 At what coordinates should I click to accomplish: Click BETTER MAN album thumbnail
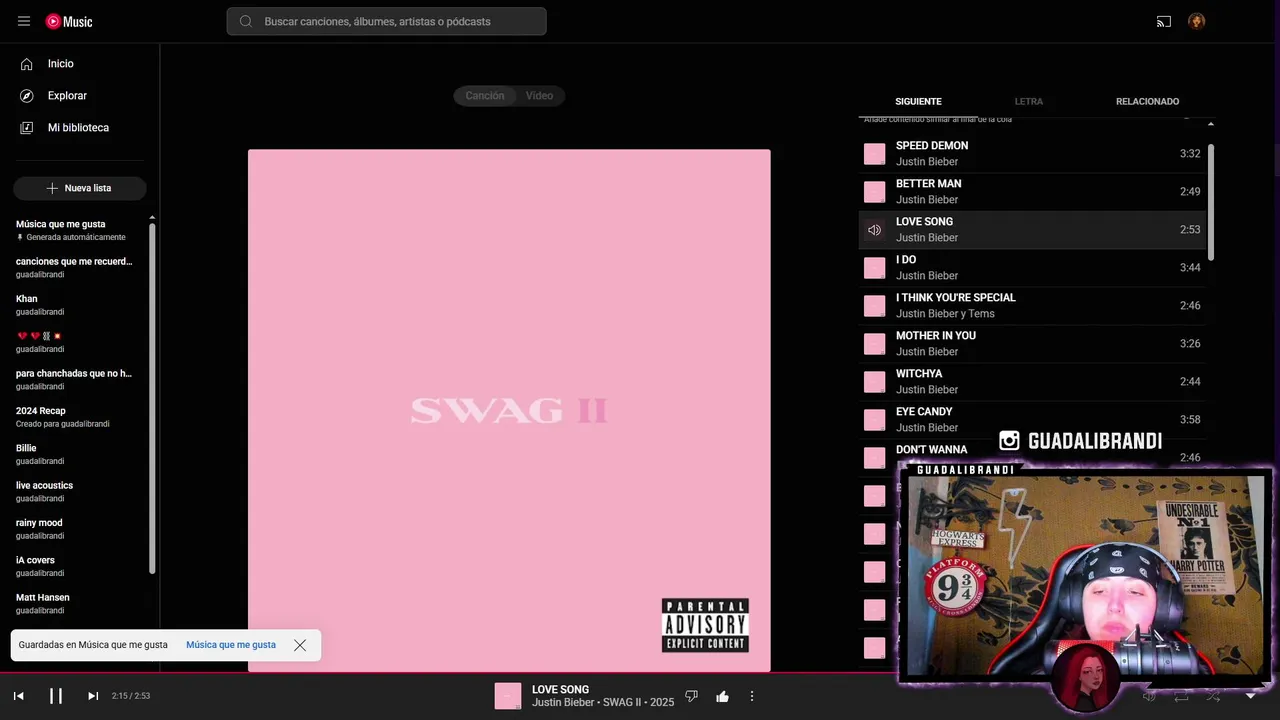pyautogui.click(x=874, y=192)
